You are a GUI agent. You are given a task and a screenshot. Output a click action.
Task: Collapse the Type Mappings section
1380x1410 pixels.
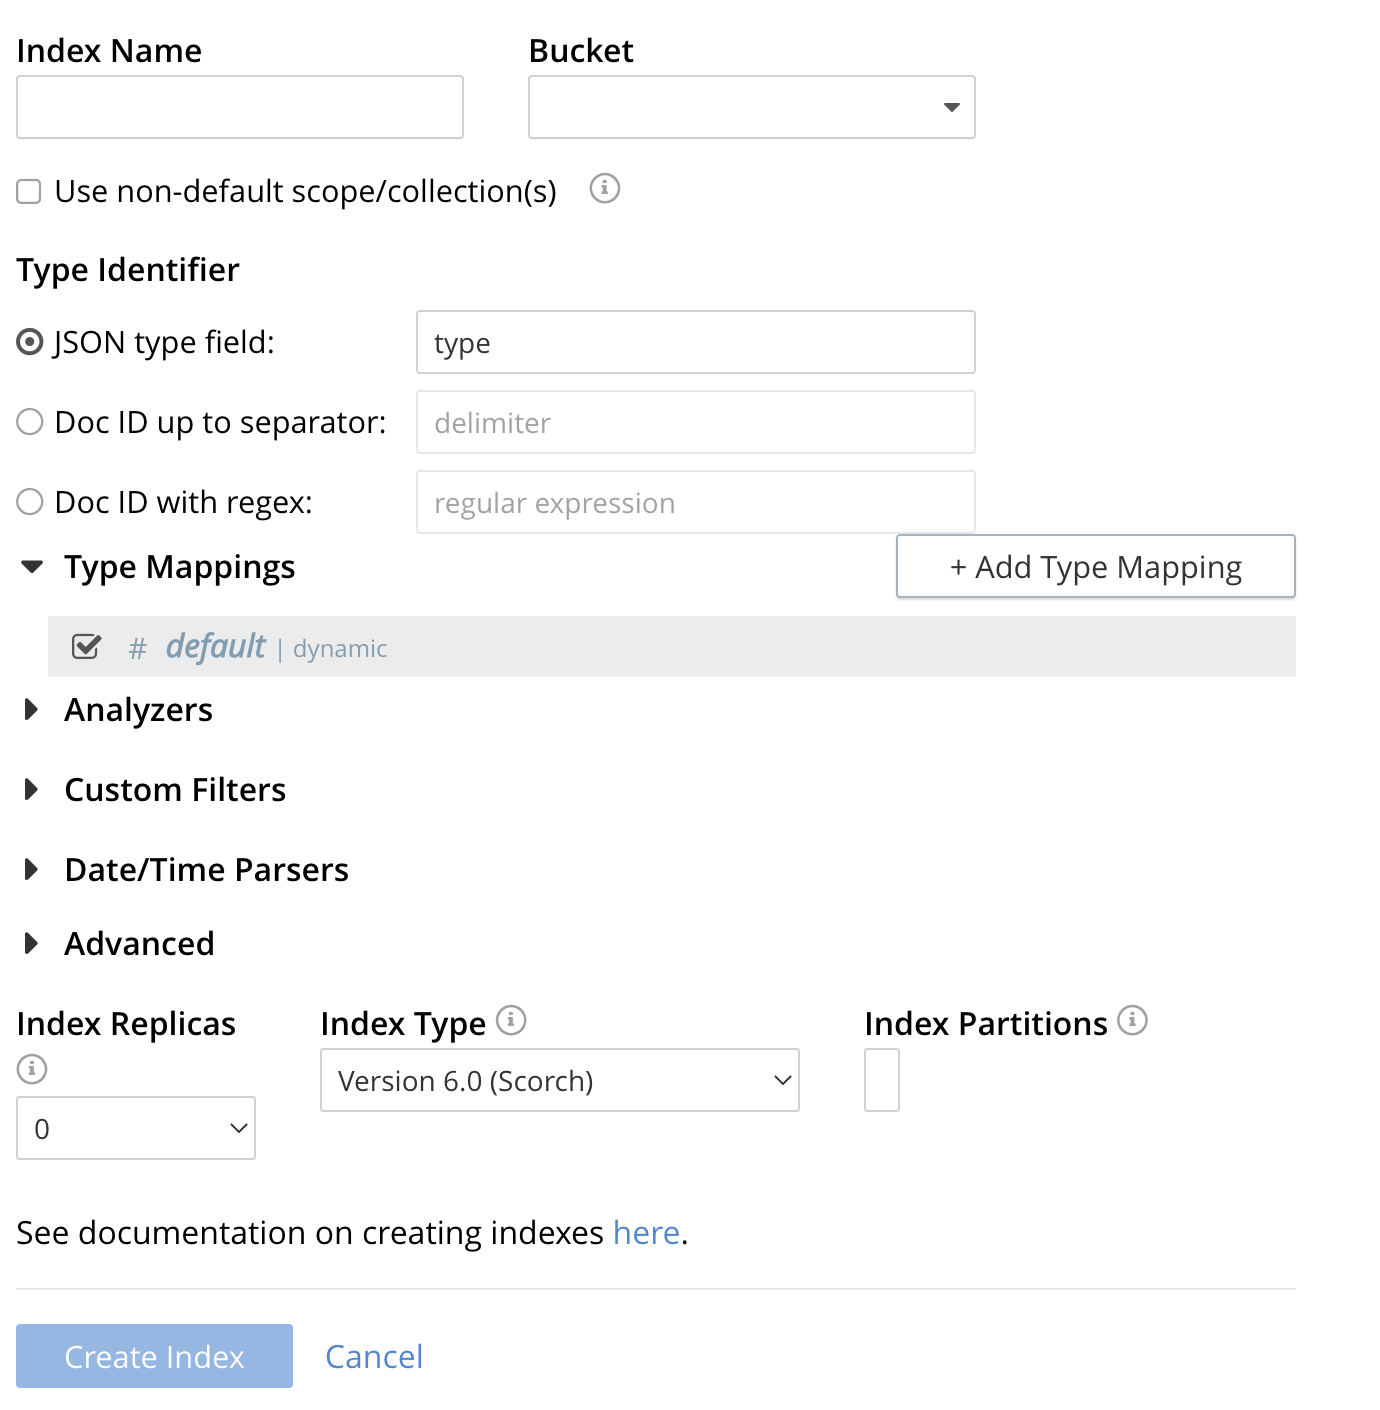[x=32, y=567]
